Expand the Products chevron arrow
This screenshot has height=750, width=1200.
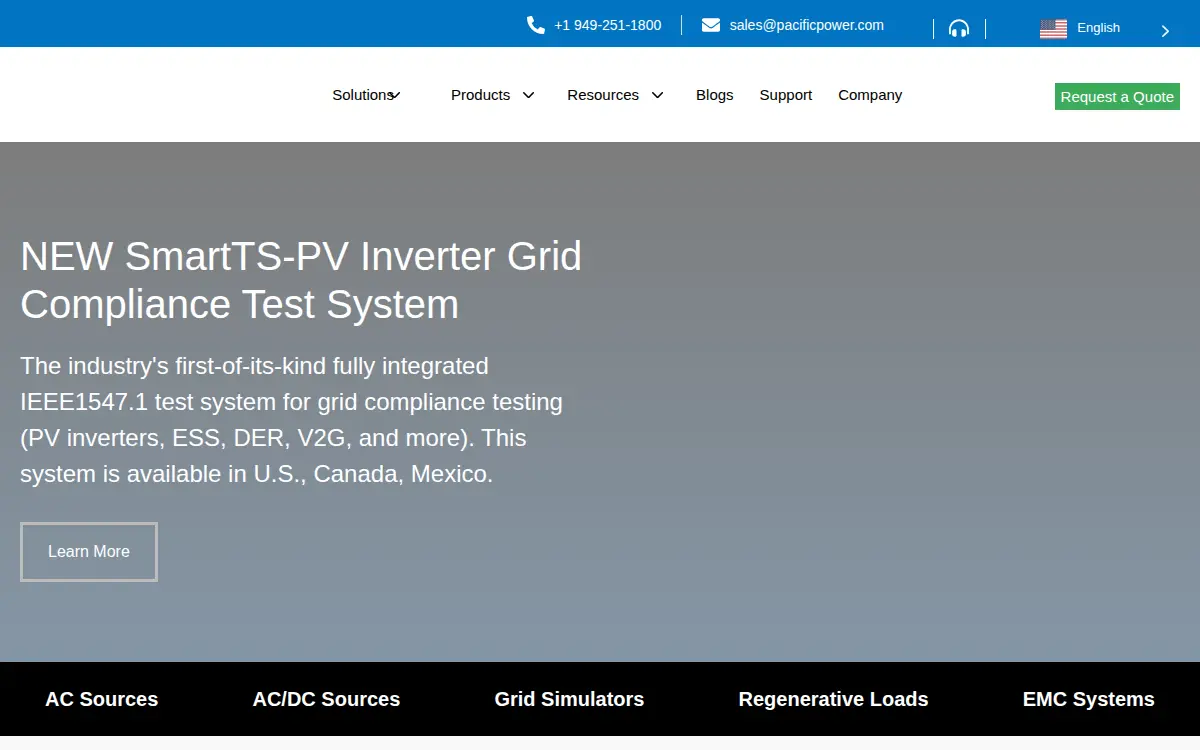pos(529,95)
